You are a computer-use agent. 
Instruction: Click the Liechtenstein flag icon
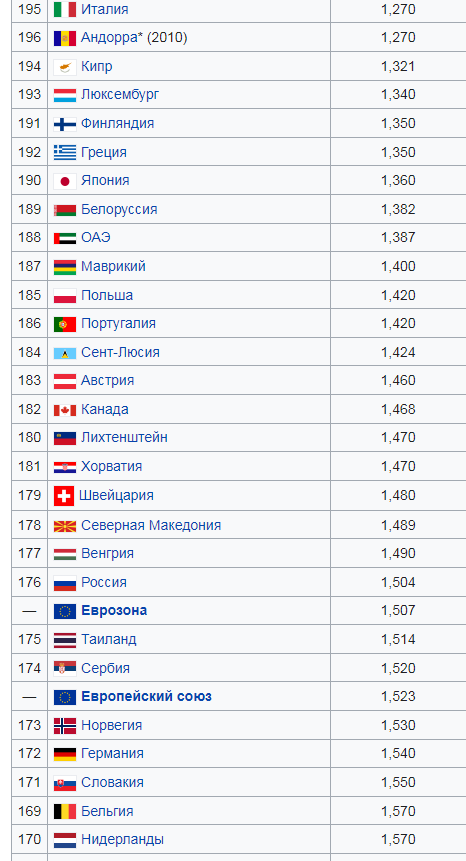(65, 438)
